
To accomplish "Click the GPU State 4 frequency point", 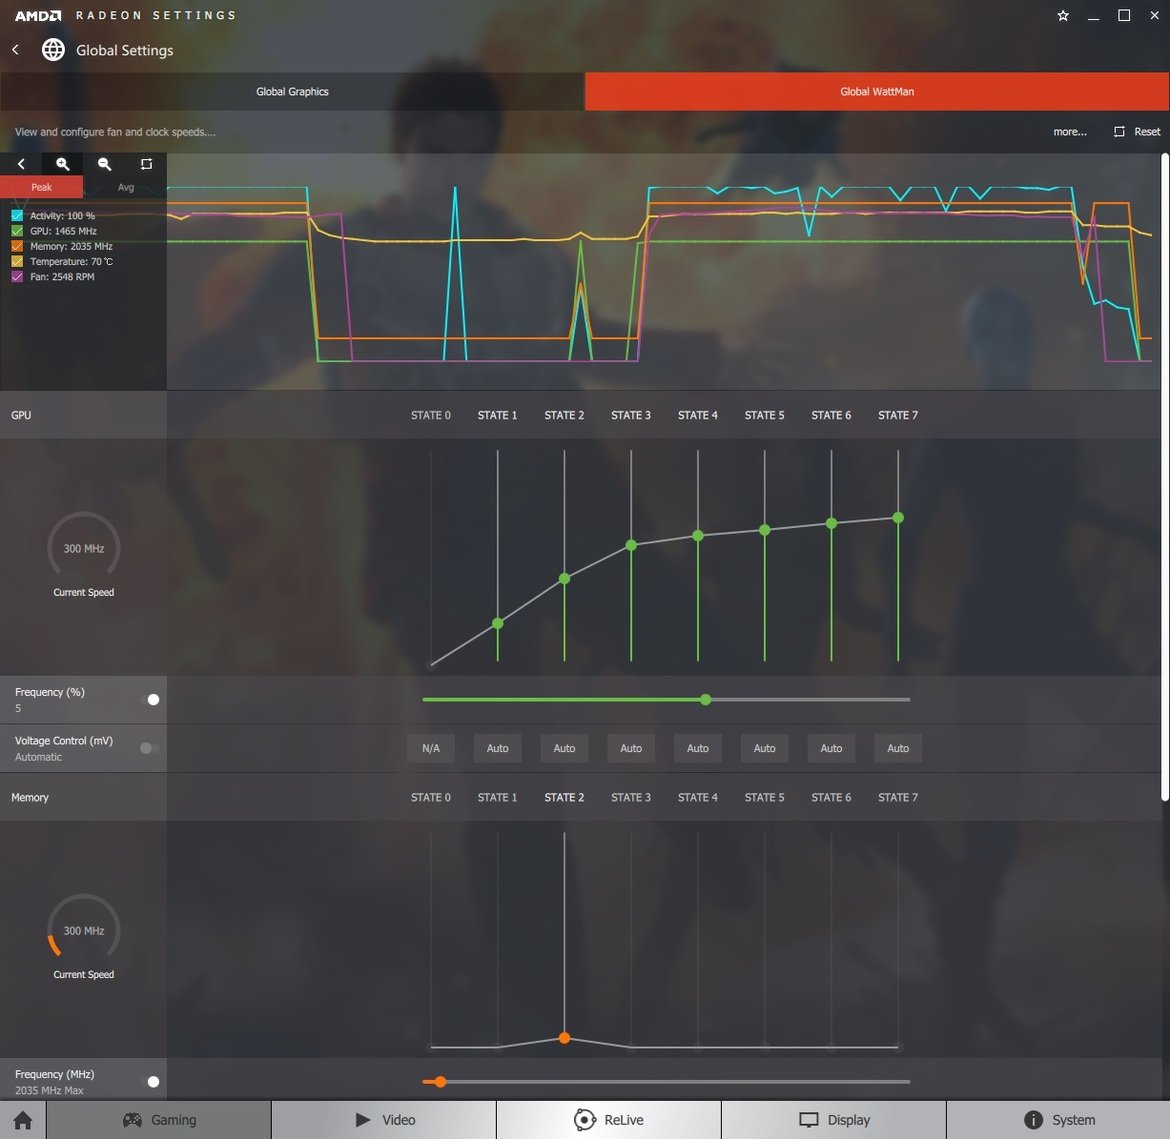I will (x=698, y=535).
